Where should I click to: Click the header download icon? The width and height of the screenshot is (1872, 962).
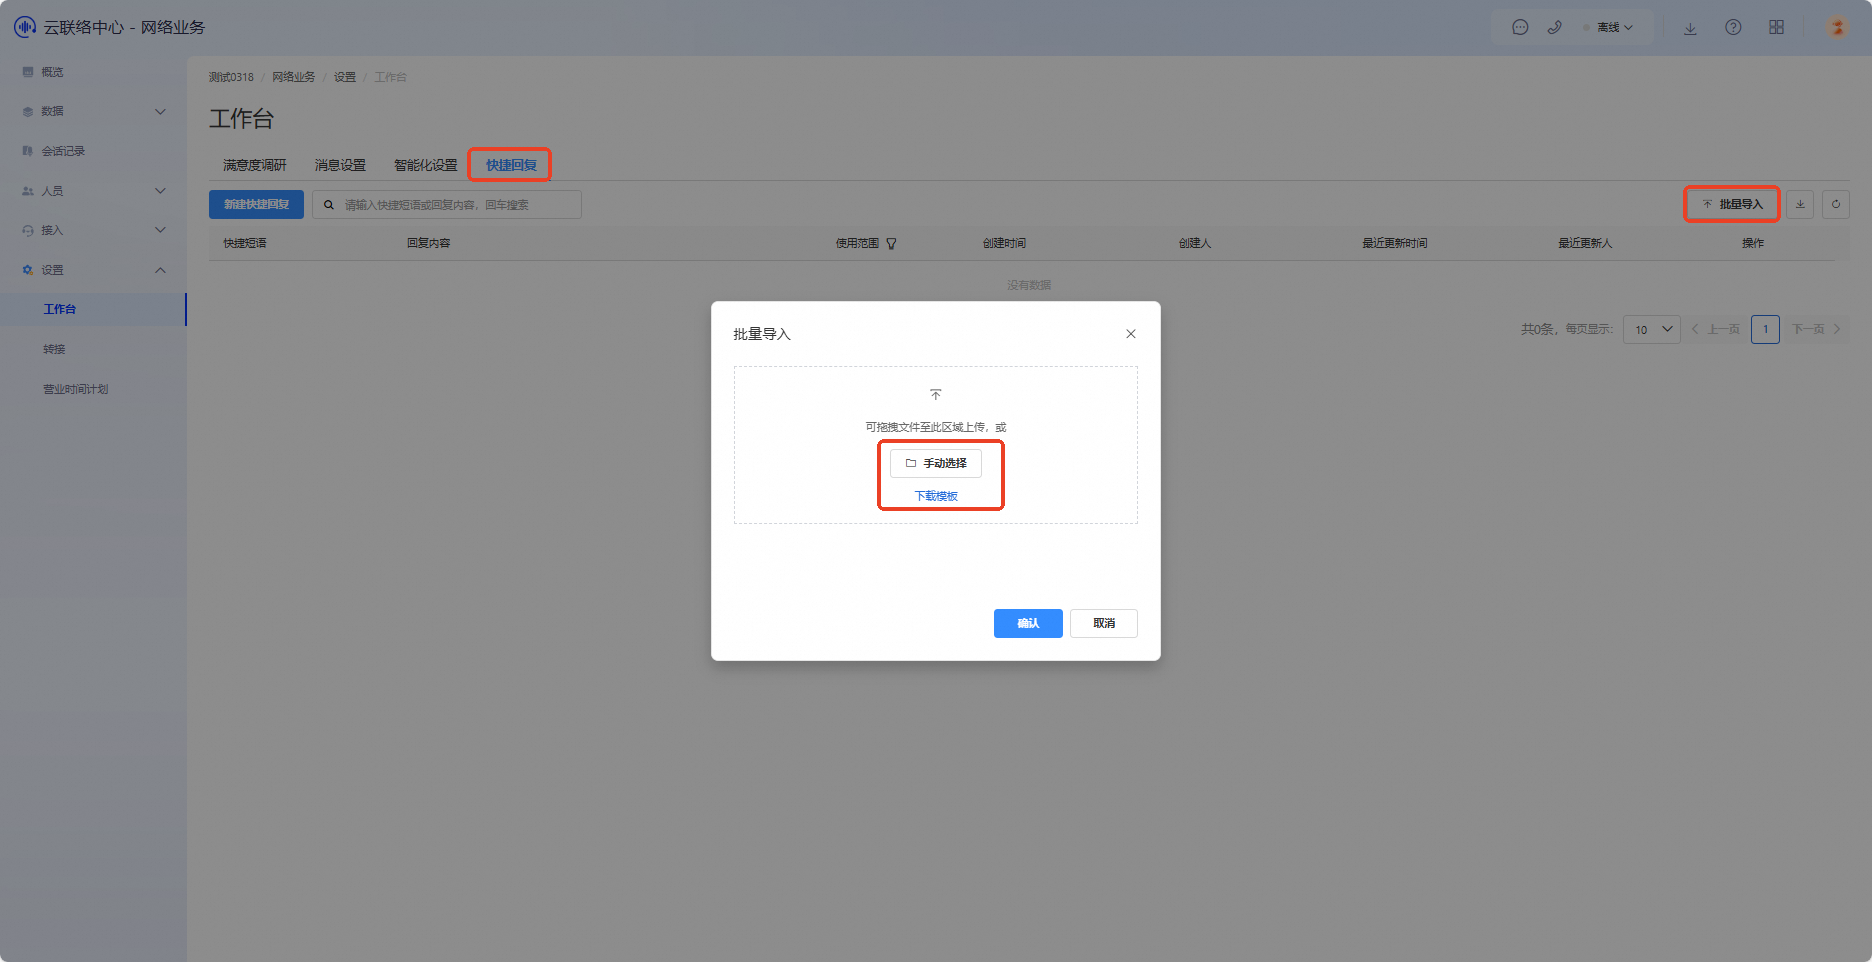point(1690,28)
